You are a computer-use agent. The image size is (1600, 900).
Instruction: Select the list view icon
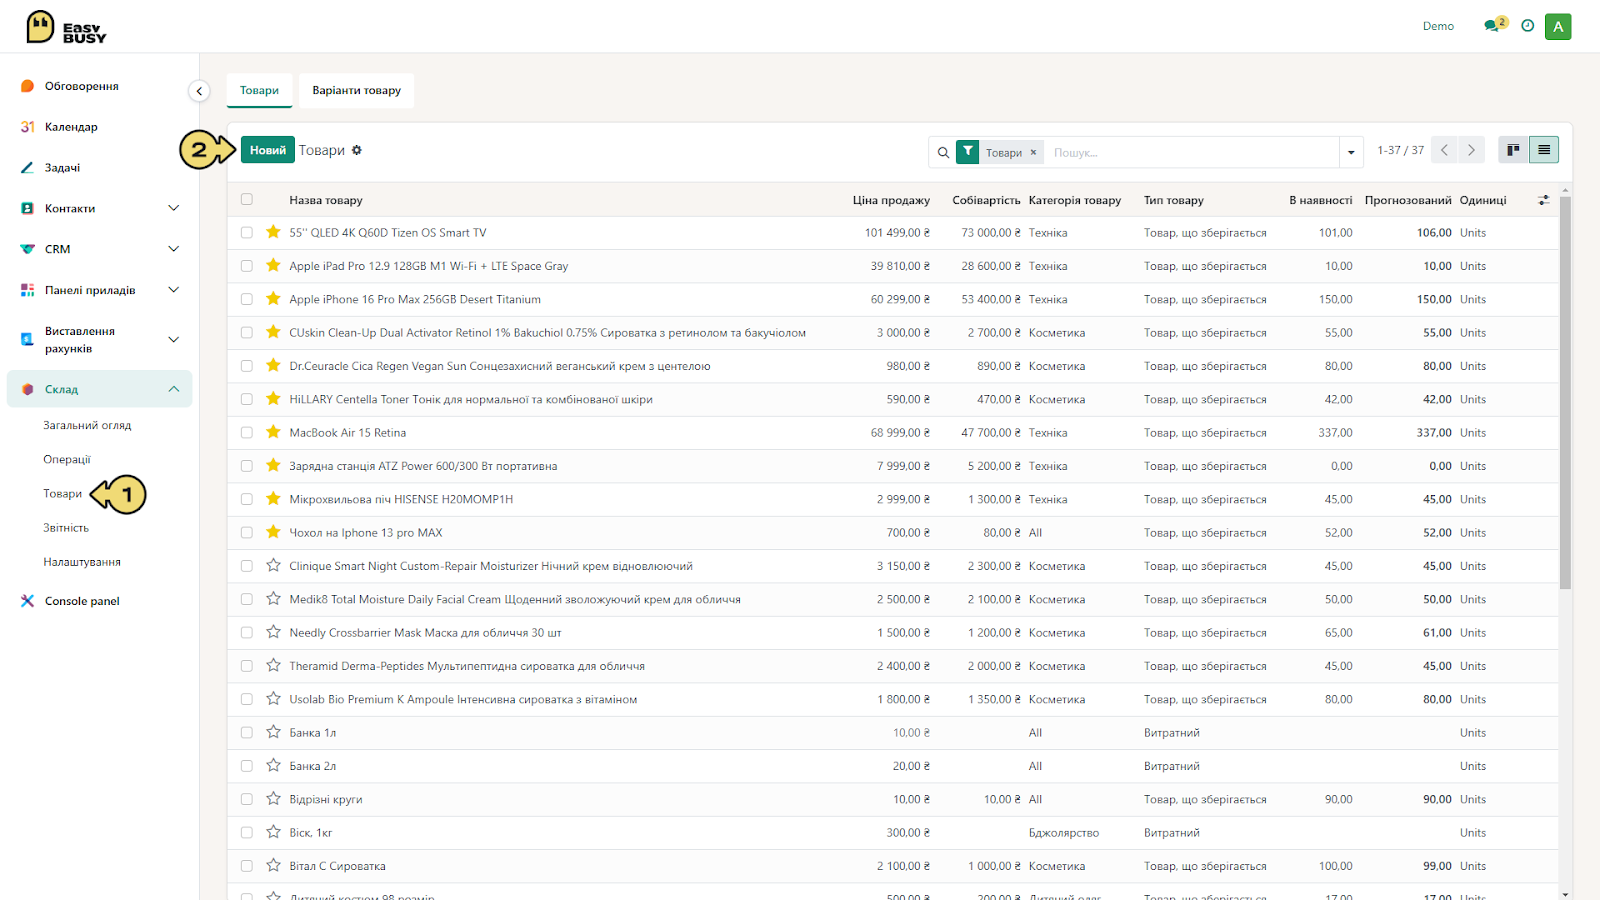[1544, 150]
